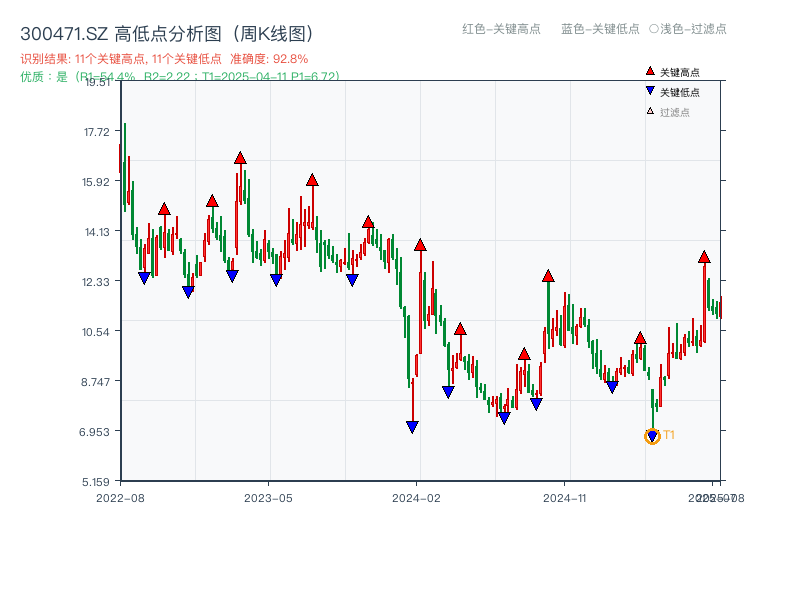Click the first blue down-triangle marker near 2022-08

pyautogui.click(x=144, y=276)
